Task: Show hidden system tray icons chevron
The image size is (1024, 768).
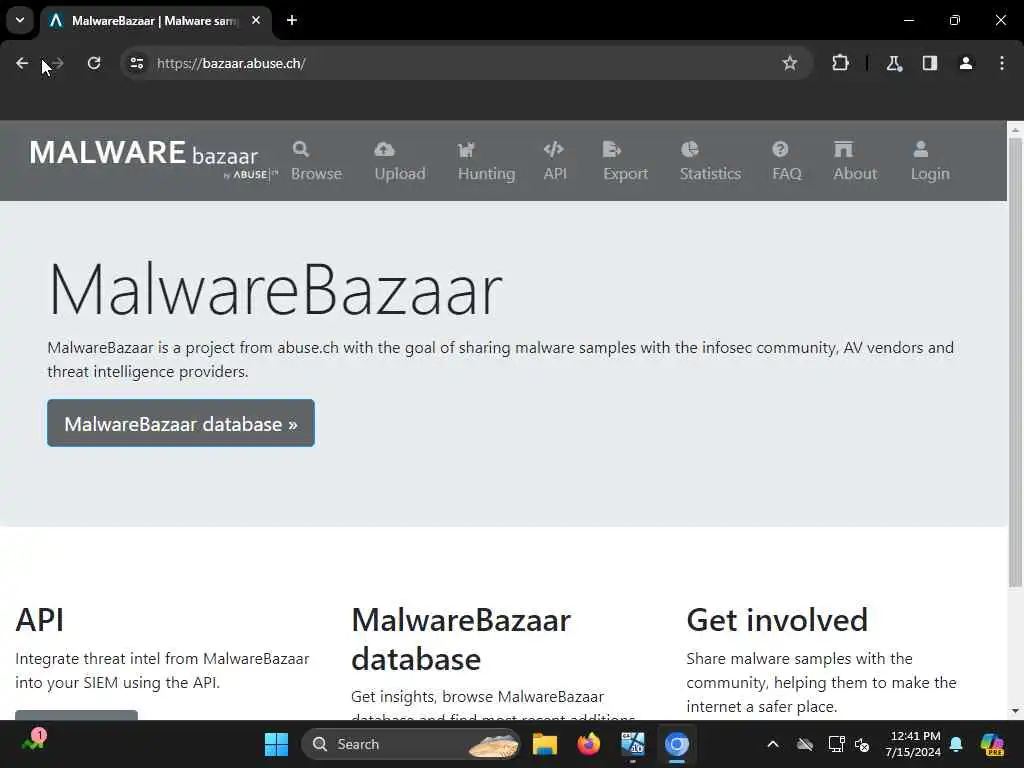Action: [773, 744]
